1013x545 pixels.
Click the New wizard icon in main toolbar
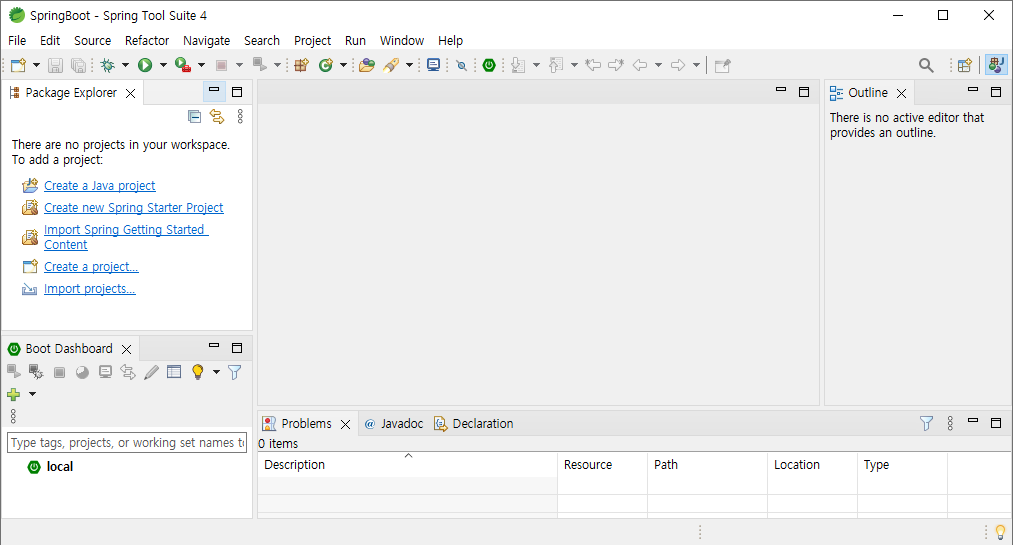tap(19, 65)
